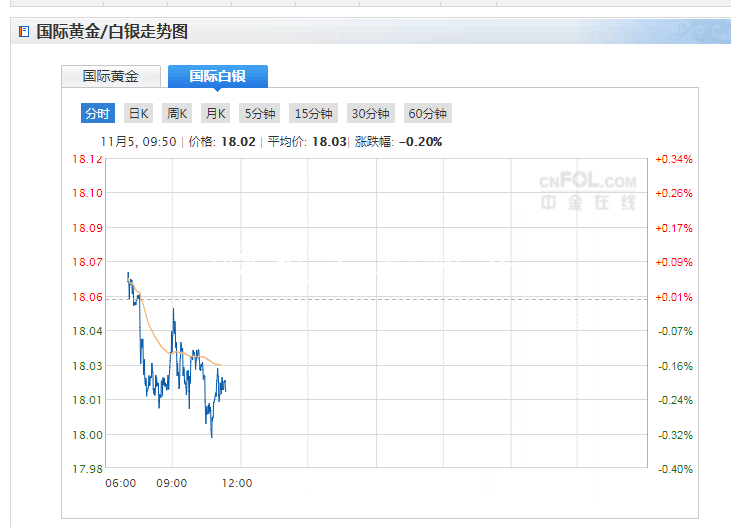Choose the 分时 chart view
Viewport: 731px width, 527px height.
click(x=98, y=113)
